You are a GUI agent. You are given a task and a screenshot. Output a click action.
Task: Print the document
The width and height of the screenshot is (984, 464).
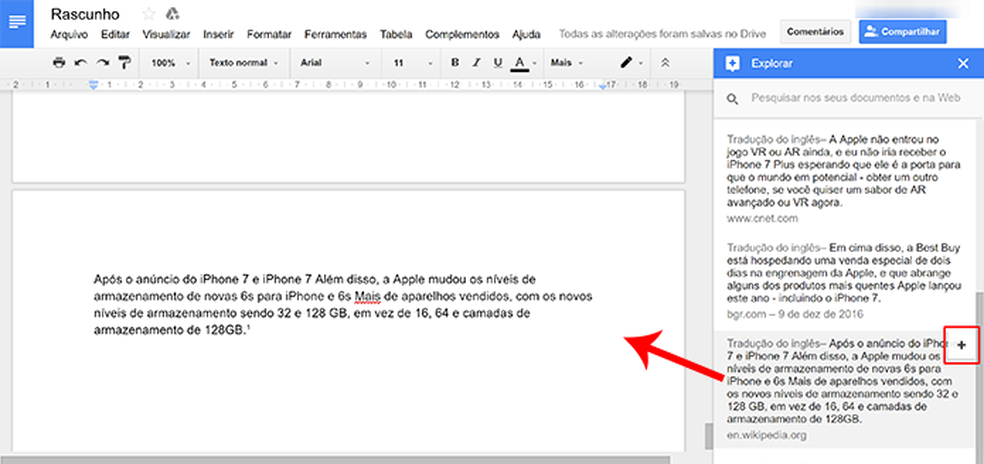59,63
